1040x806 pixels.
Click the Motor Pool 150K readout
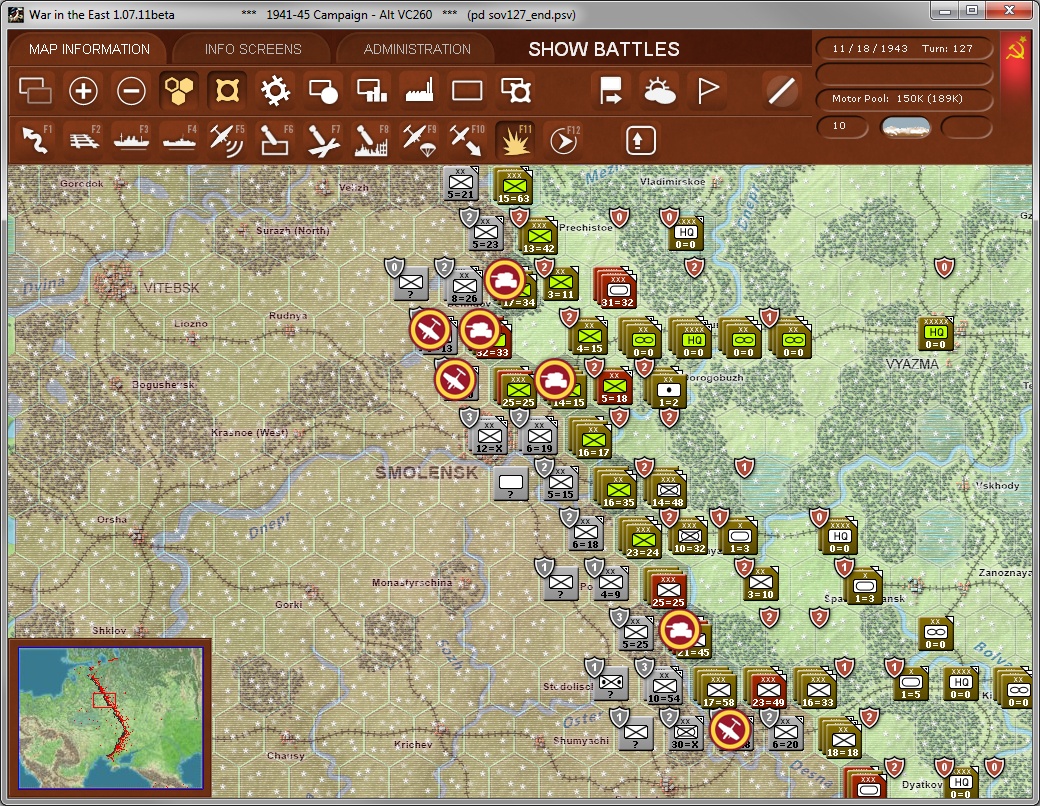903,98
